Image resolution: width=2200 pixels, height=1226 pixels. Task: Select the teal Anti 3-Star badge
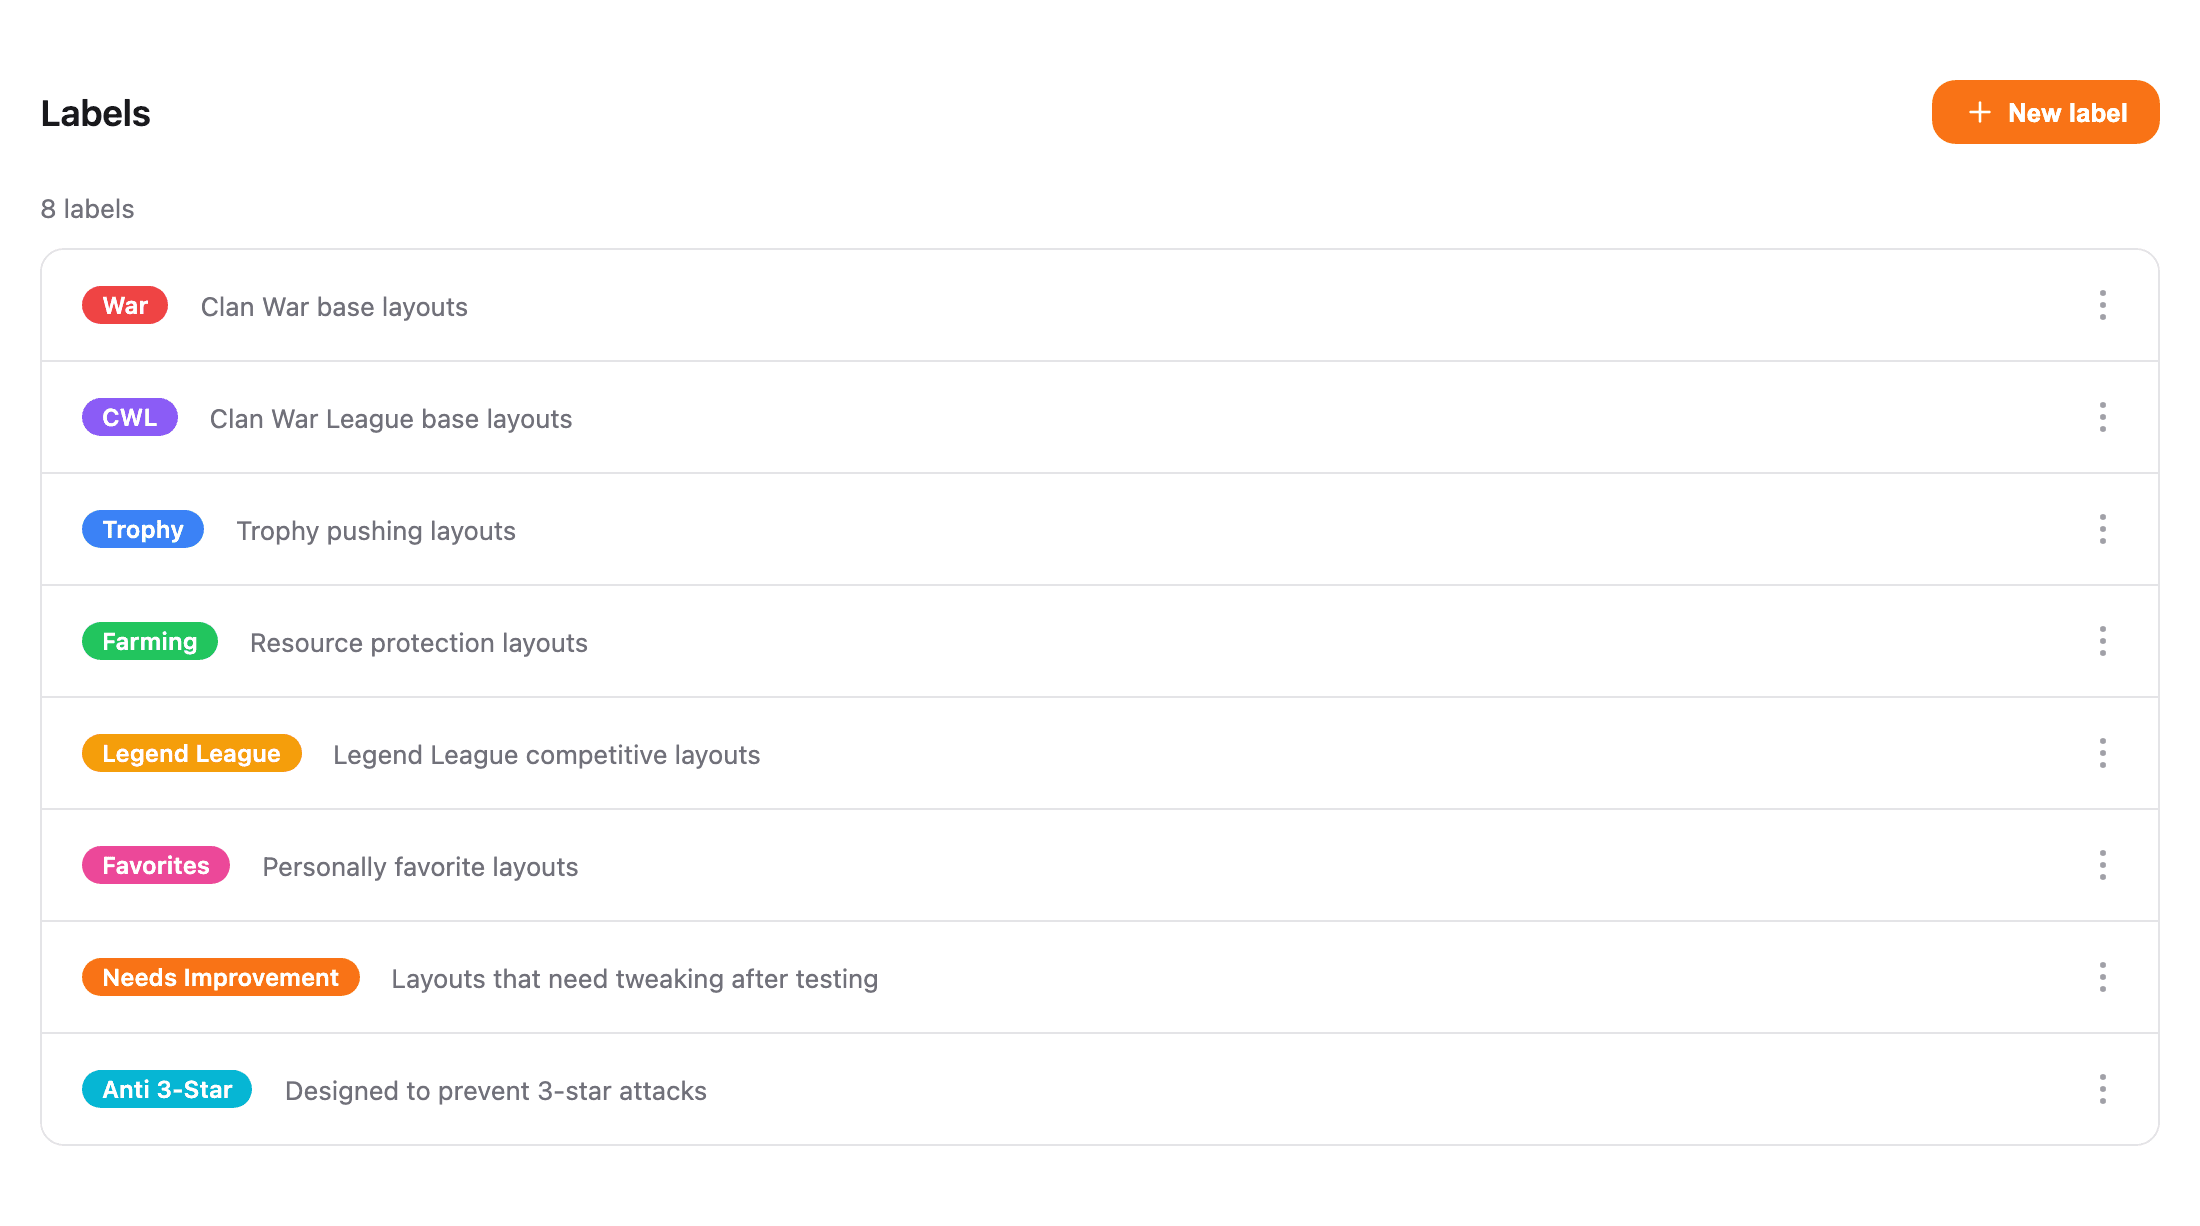(167, 1089)
